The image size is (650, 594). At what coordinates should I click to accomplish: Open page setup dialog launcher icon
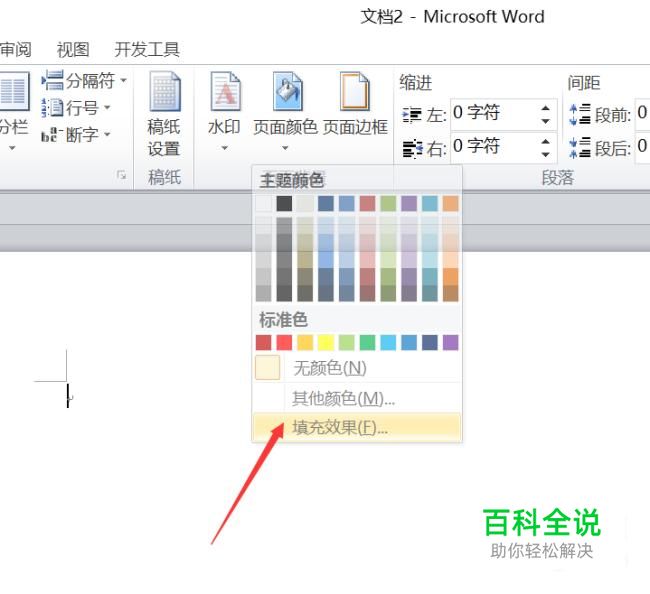121,175
